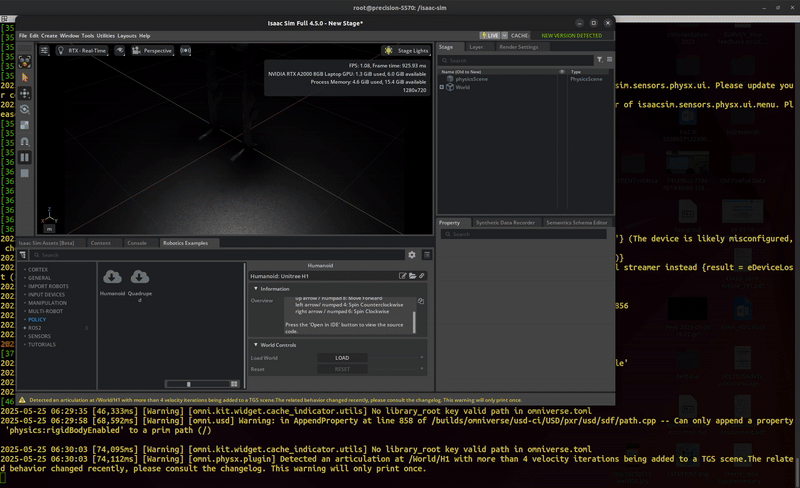
Task: Adjust the thumbnail size slider
Action: pos(189,383)
